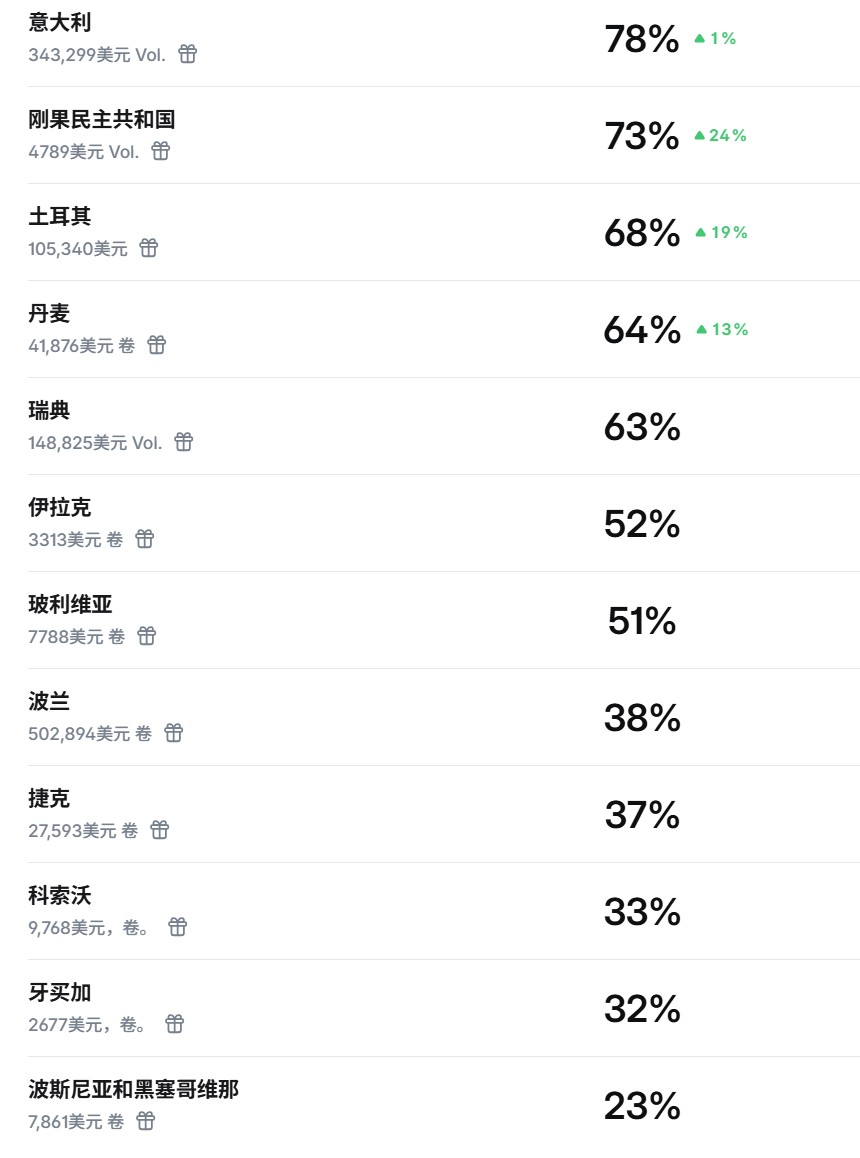Click the gift icon beside 意大利 volume
This screenshot has height=1158, width=860.
(x=188, y=54)
